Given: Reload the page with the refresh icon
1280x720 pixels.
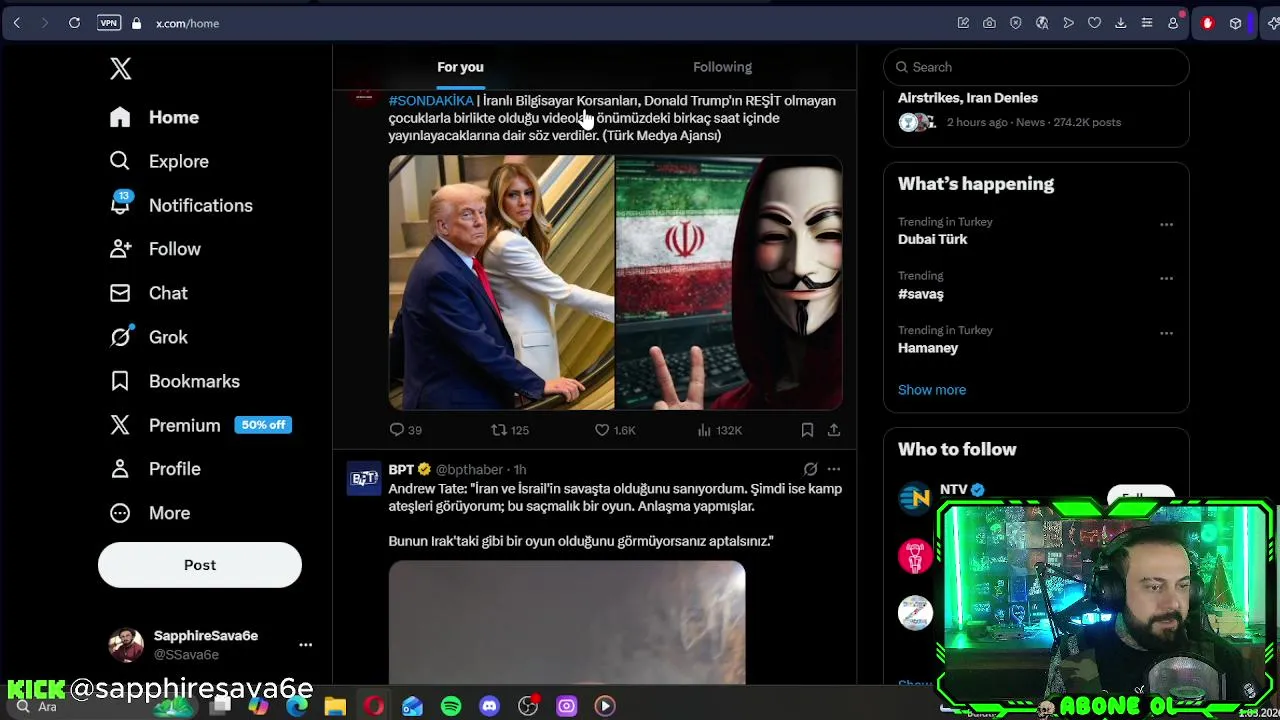Looking at the screenshot, I should tap(74, 23).
